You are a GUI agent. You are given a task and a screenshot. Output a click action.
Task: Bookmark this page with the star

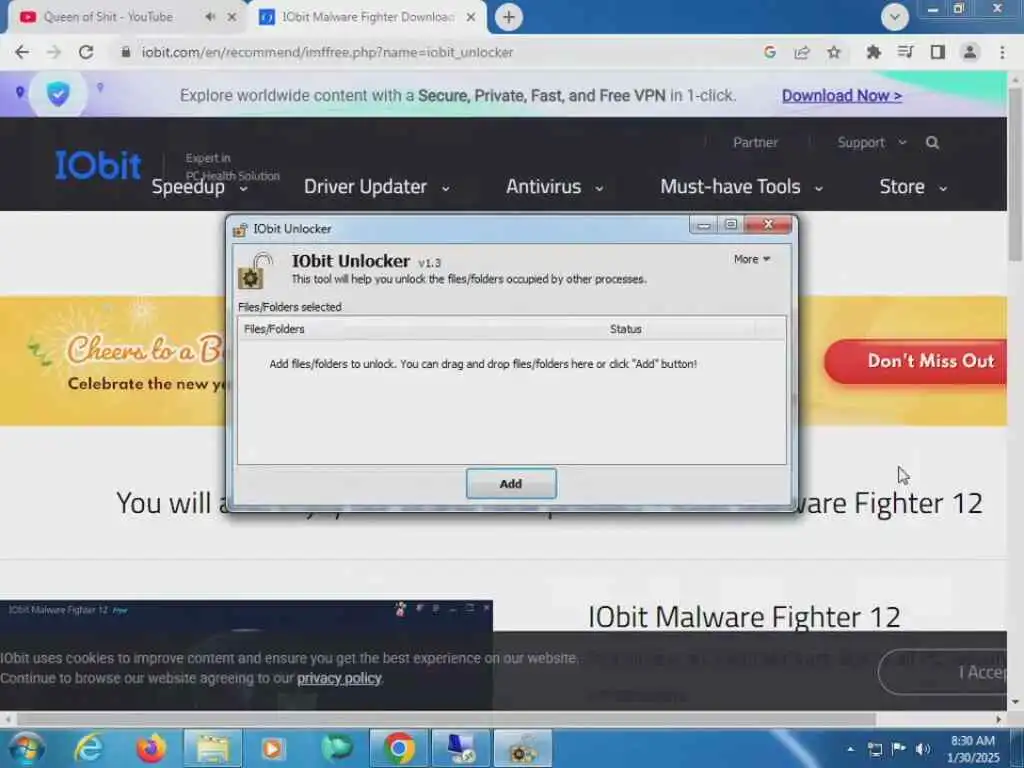[834, 52]
